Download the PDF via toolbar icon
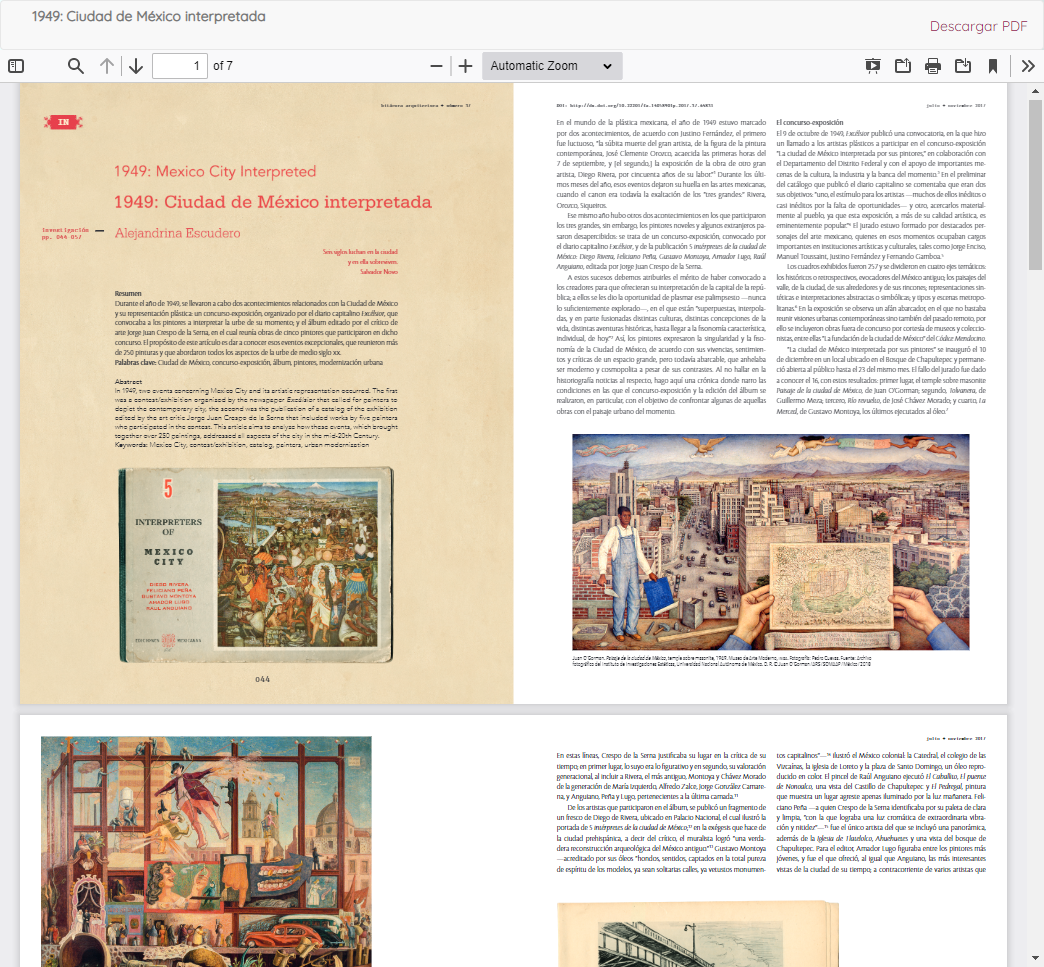The height and width of the screenshot is (967, 1044). (962, 66)
